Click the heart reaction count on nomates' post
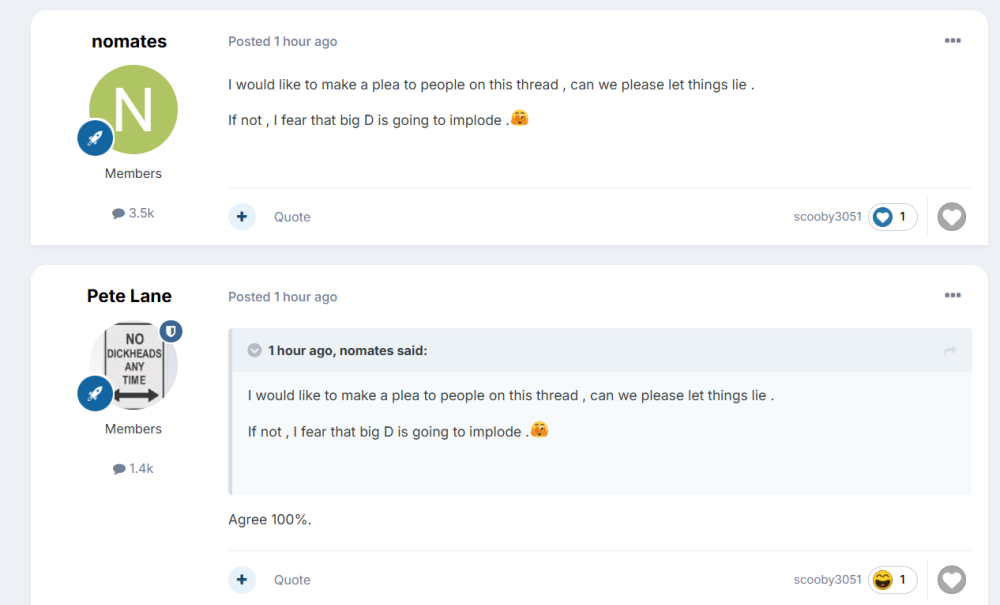Viewport: 1000px width, 605px height. coord(892,217)
